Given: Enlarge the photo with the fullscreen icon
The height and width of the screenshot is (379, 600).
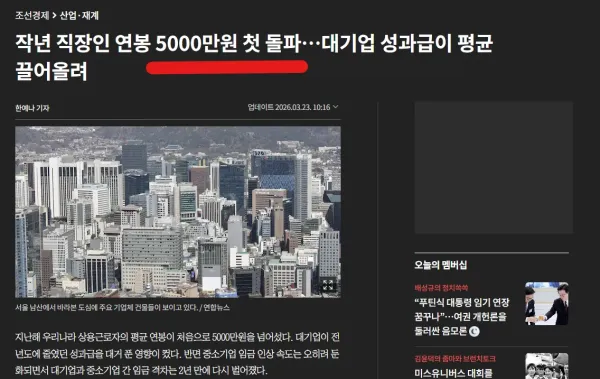Looking at the screenshot, I should (x=328, y=285).
